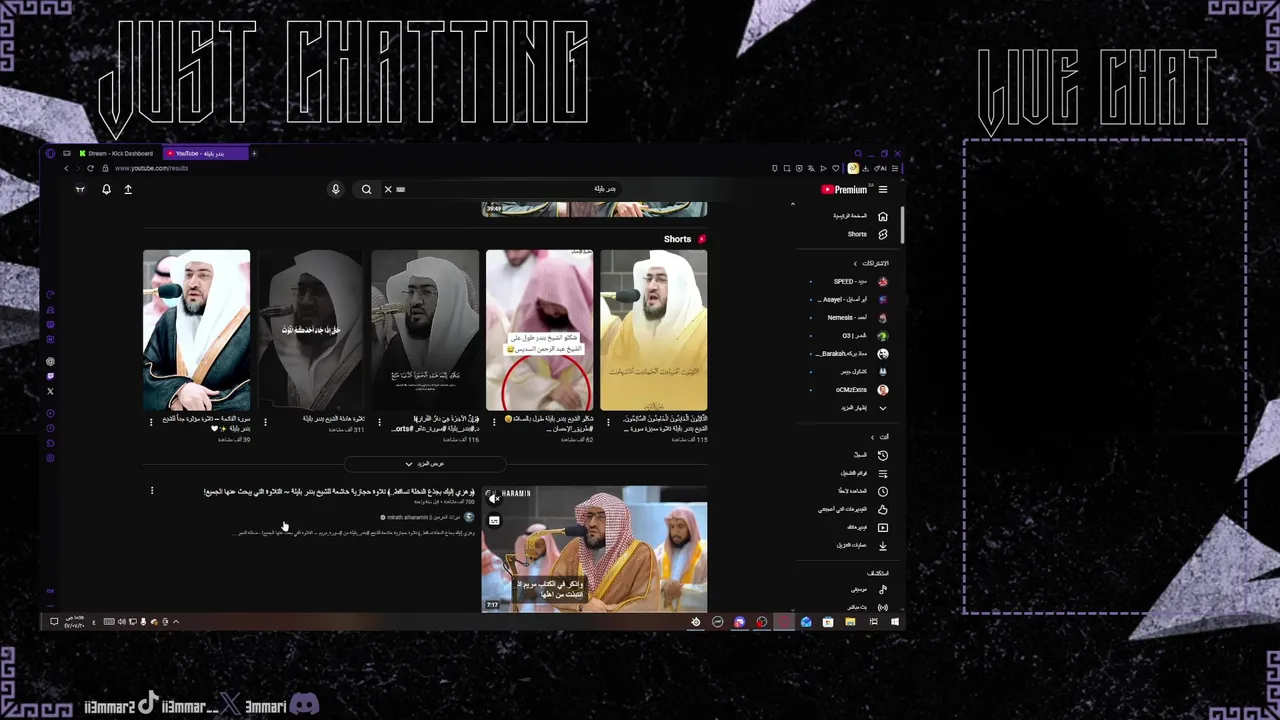The height and width of the screenshot is (720, 1280).
Task: Open YouTube notifications bell
Action: tap(106, 189)
